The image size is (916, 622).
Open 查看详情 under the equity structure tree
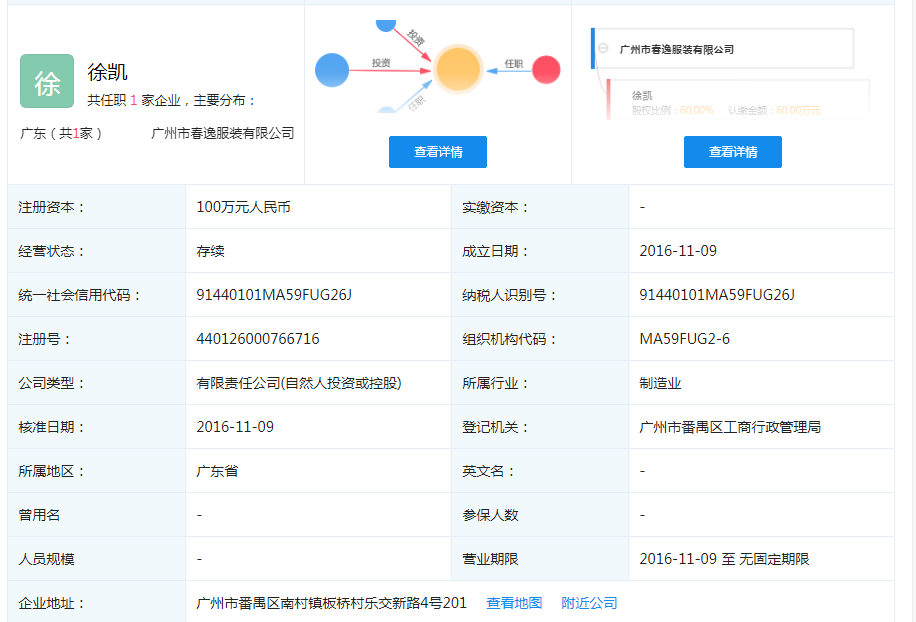(733, 152)
